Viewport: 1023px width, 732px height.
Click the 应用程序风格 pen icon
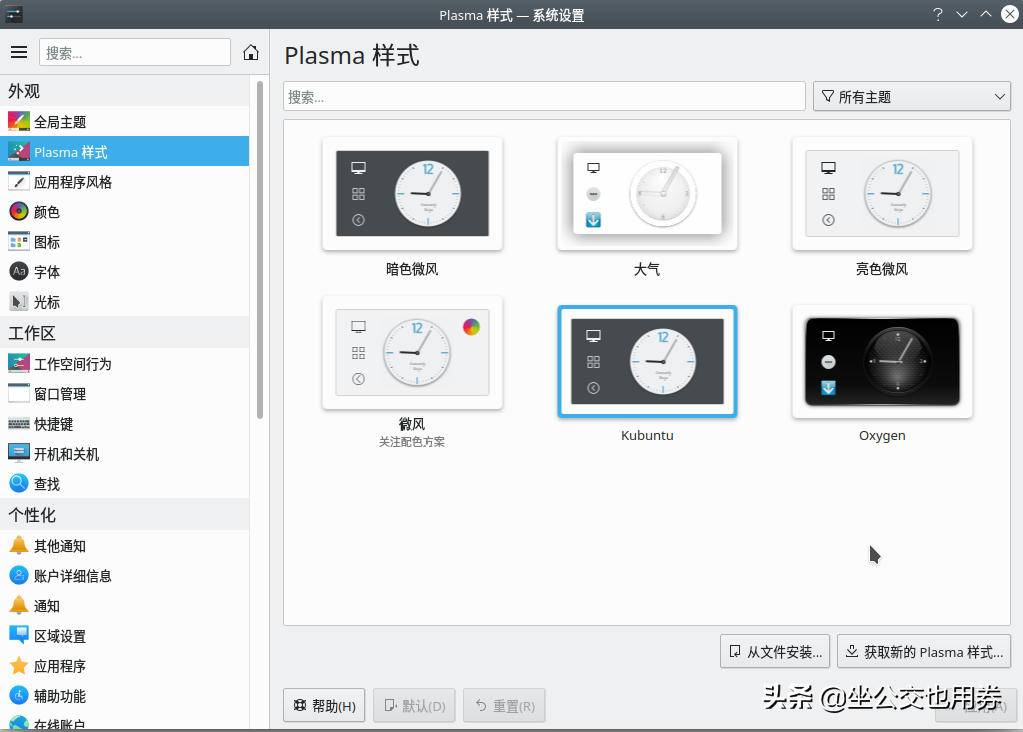click(x=19, y=181)
